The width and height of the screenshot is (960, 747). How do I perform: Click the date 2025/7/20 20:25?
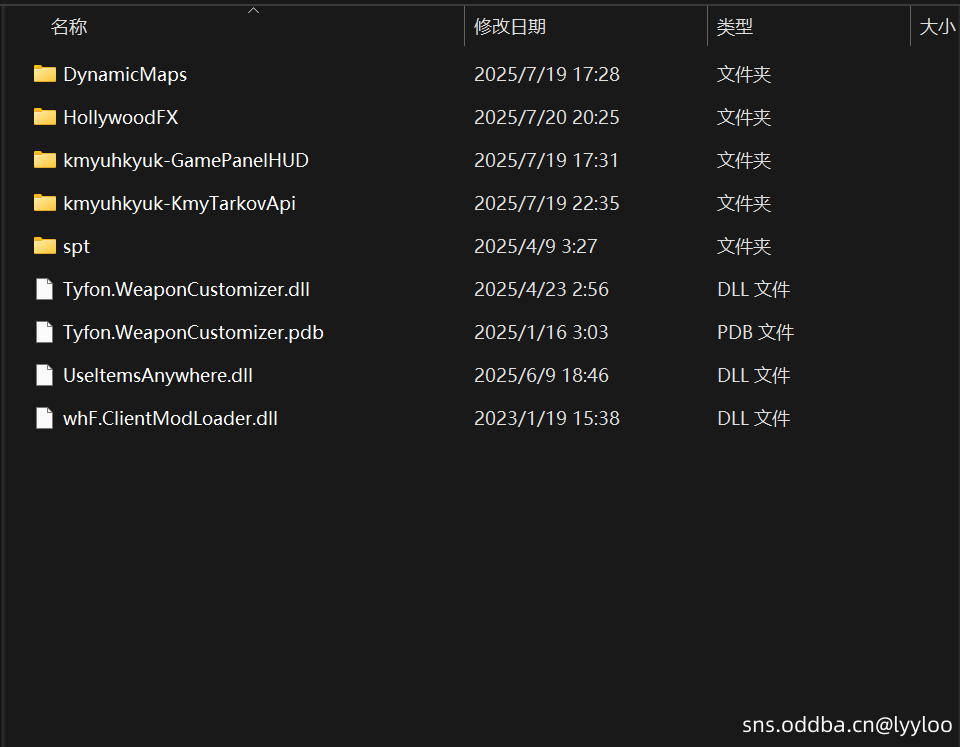(547, 118)
